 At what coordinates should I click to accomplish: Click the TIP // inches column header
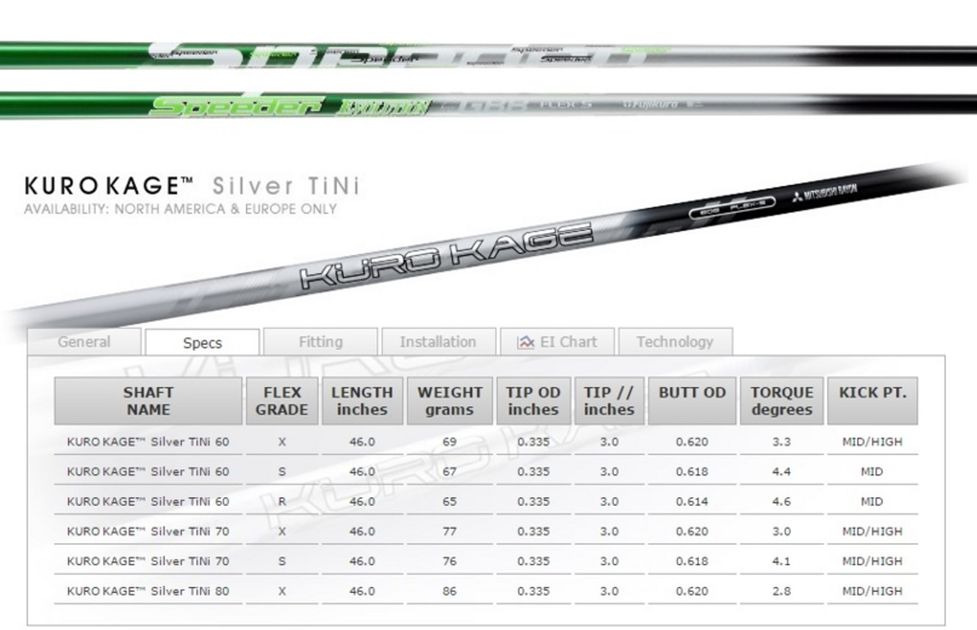pyautogui.click(x=609, y=401)
